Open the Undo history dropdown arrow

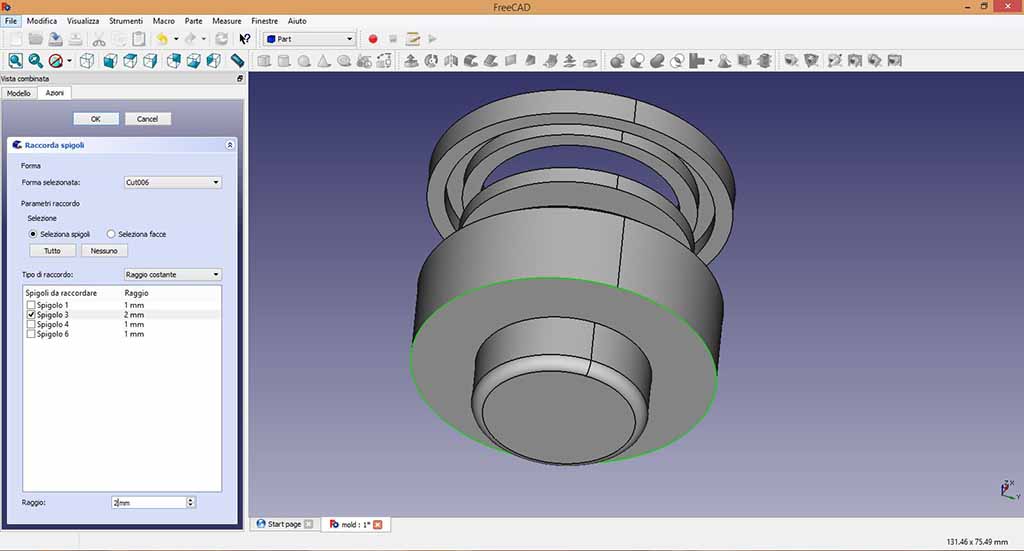pos(176,39)
